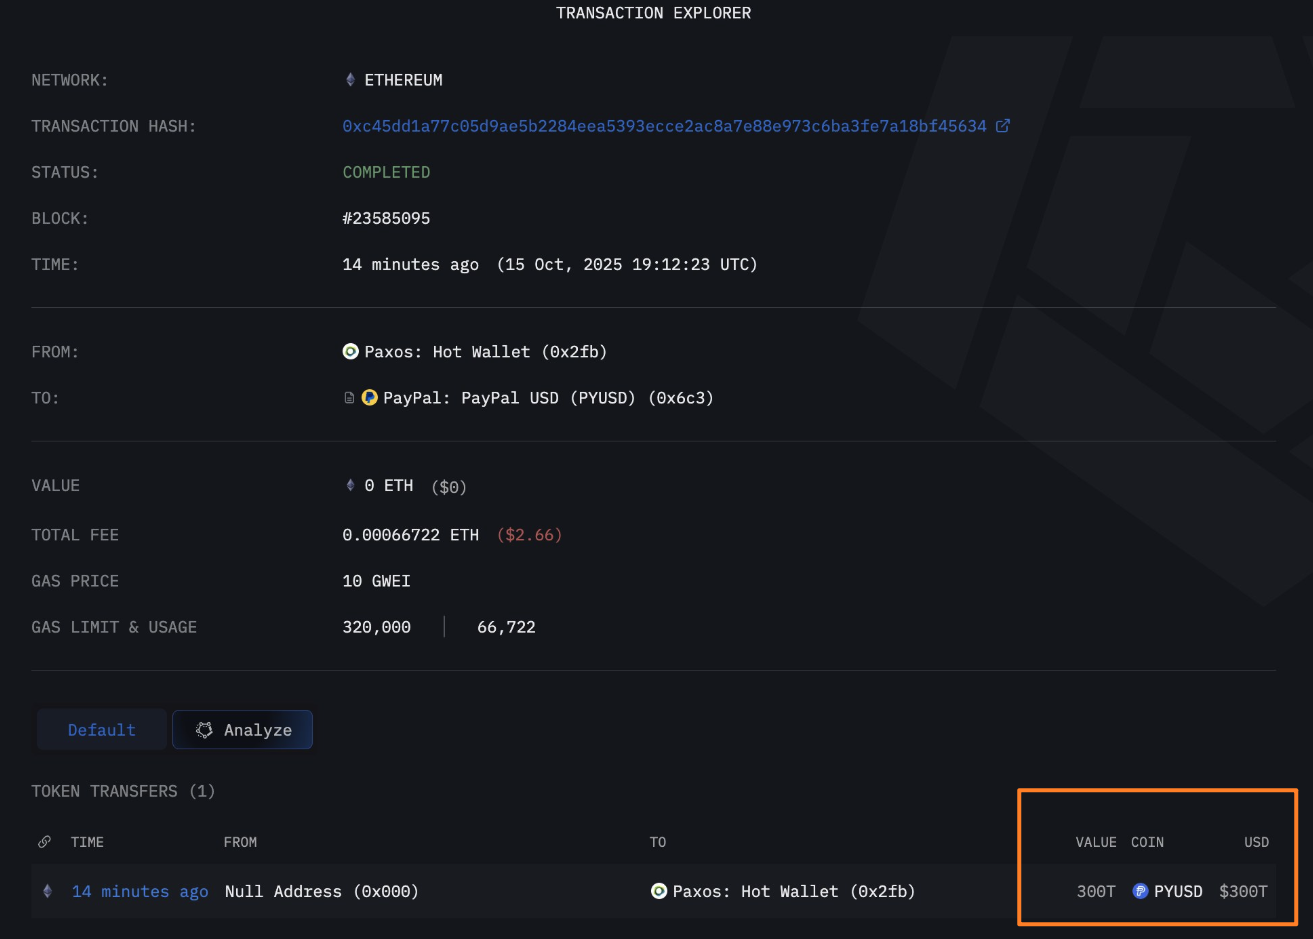This screenshot has width=1313, height=939.
Task: Open Paxos: Hot Wallet in the FROM row
Action: coord(485,352)
